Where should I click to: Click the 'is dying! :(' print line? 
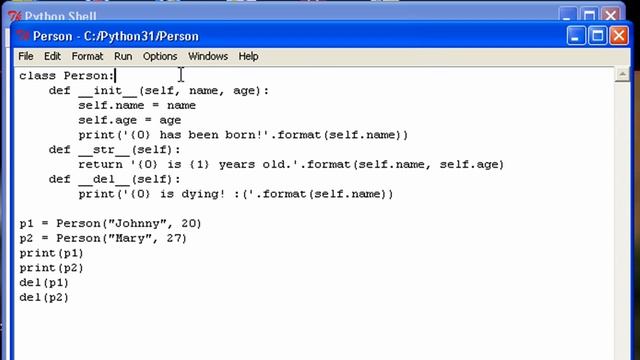[x=236, y=194]
